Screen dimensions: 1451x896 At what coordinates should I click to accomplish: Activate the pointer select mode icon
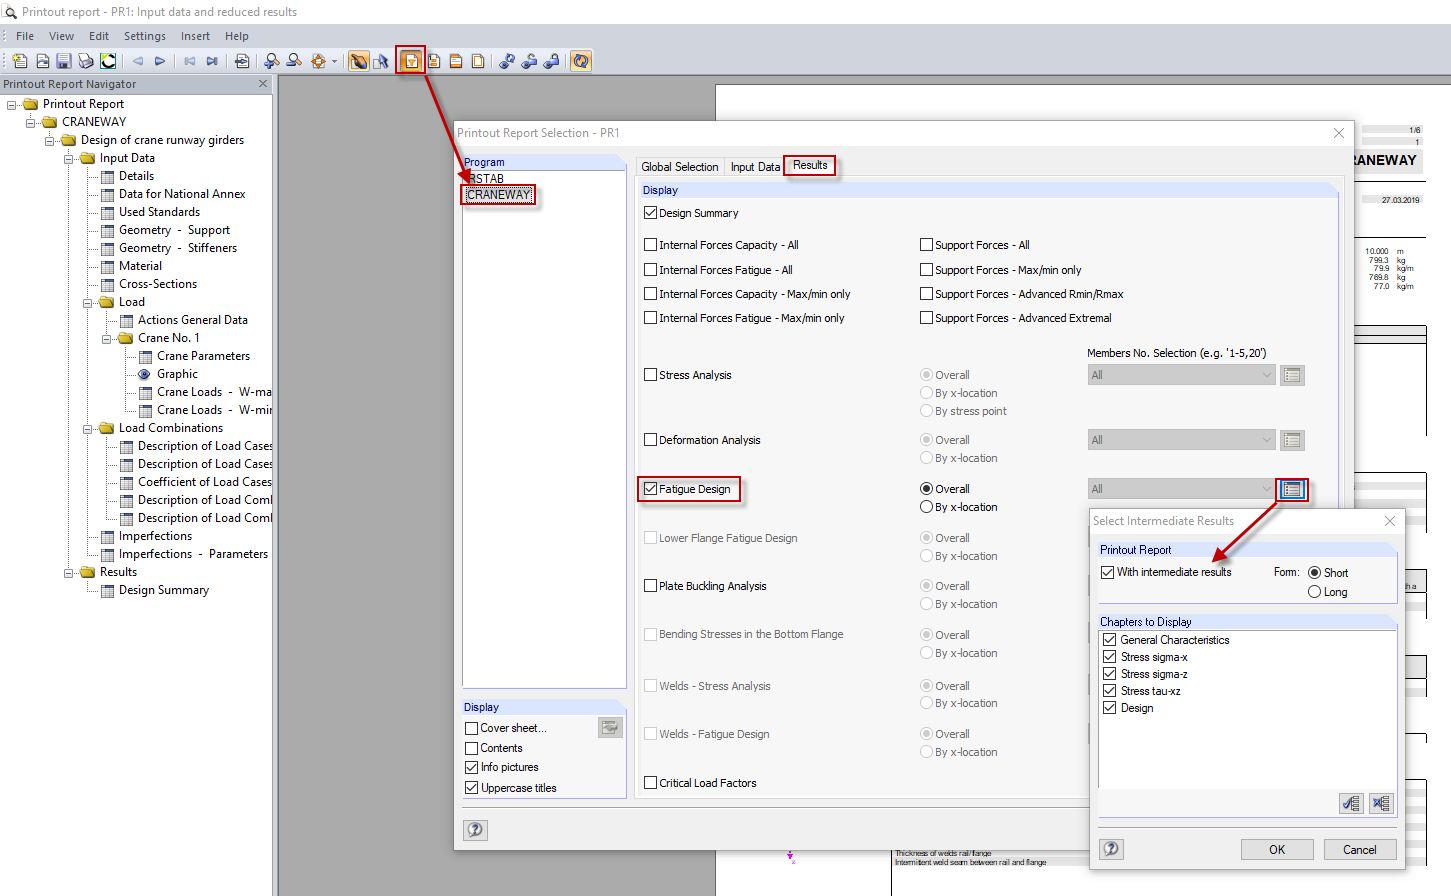[x=381, y=61]
